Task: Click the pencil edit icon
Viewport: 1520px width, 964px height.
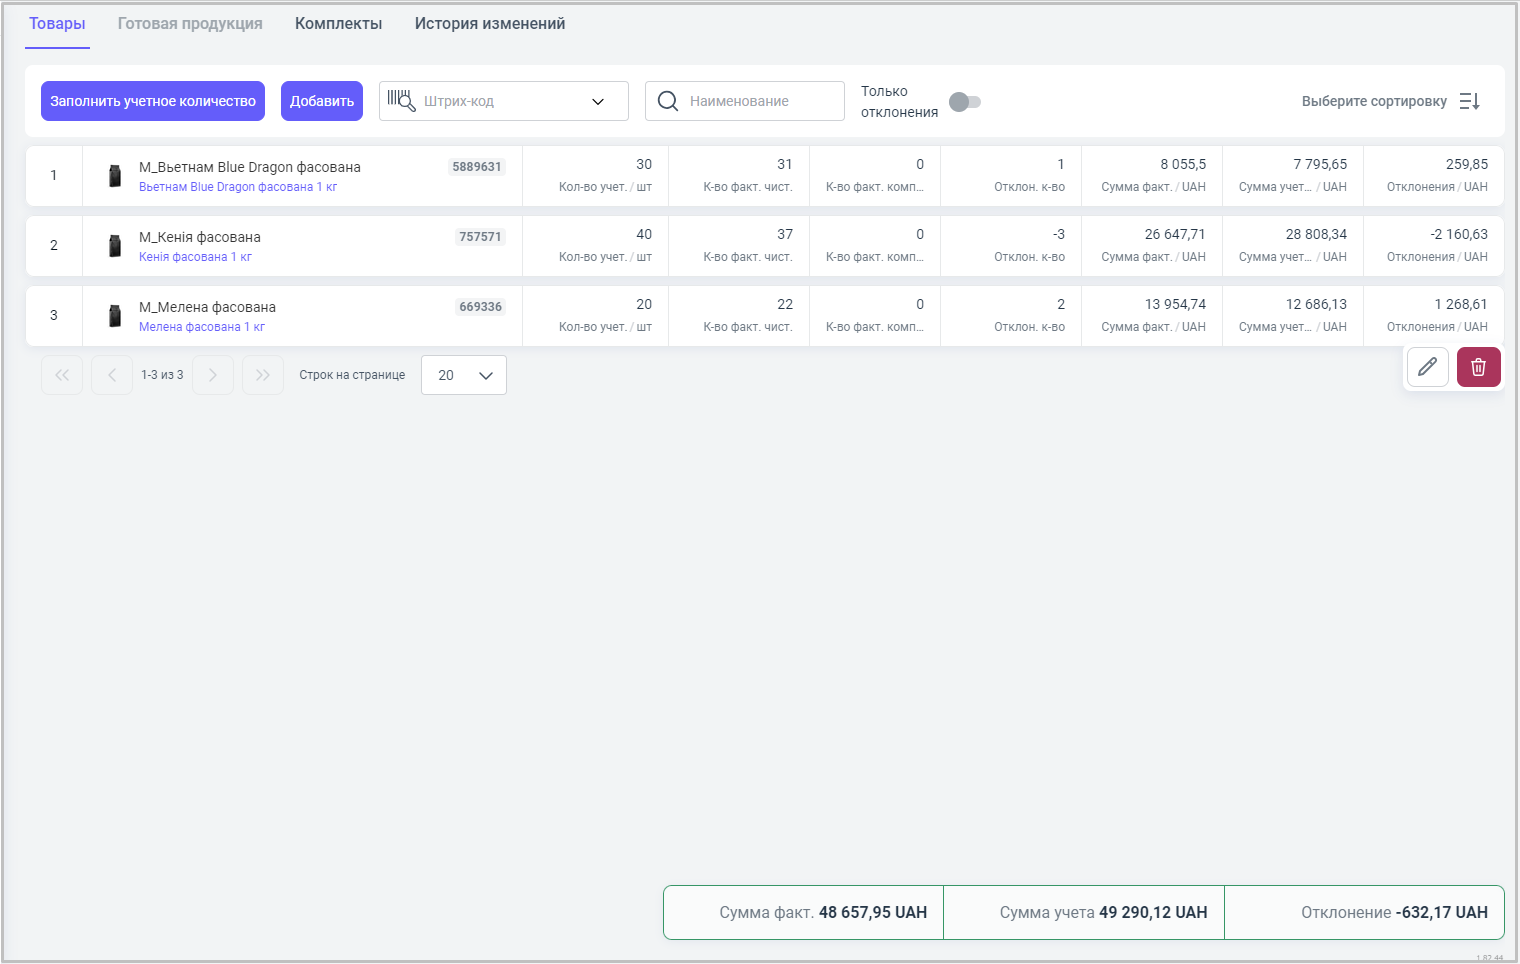Action: click(x=1427, y=367)
